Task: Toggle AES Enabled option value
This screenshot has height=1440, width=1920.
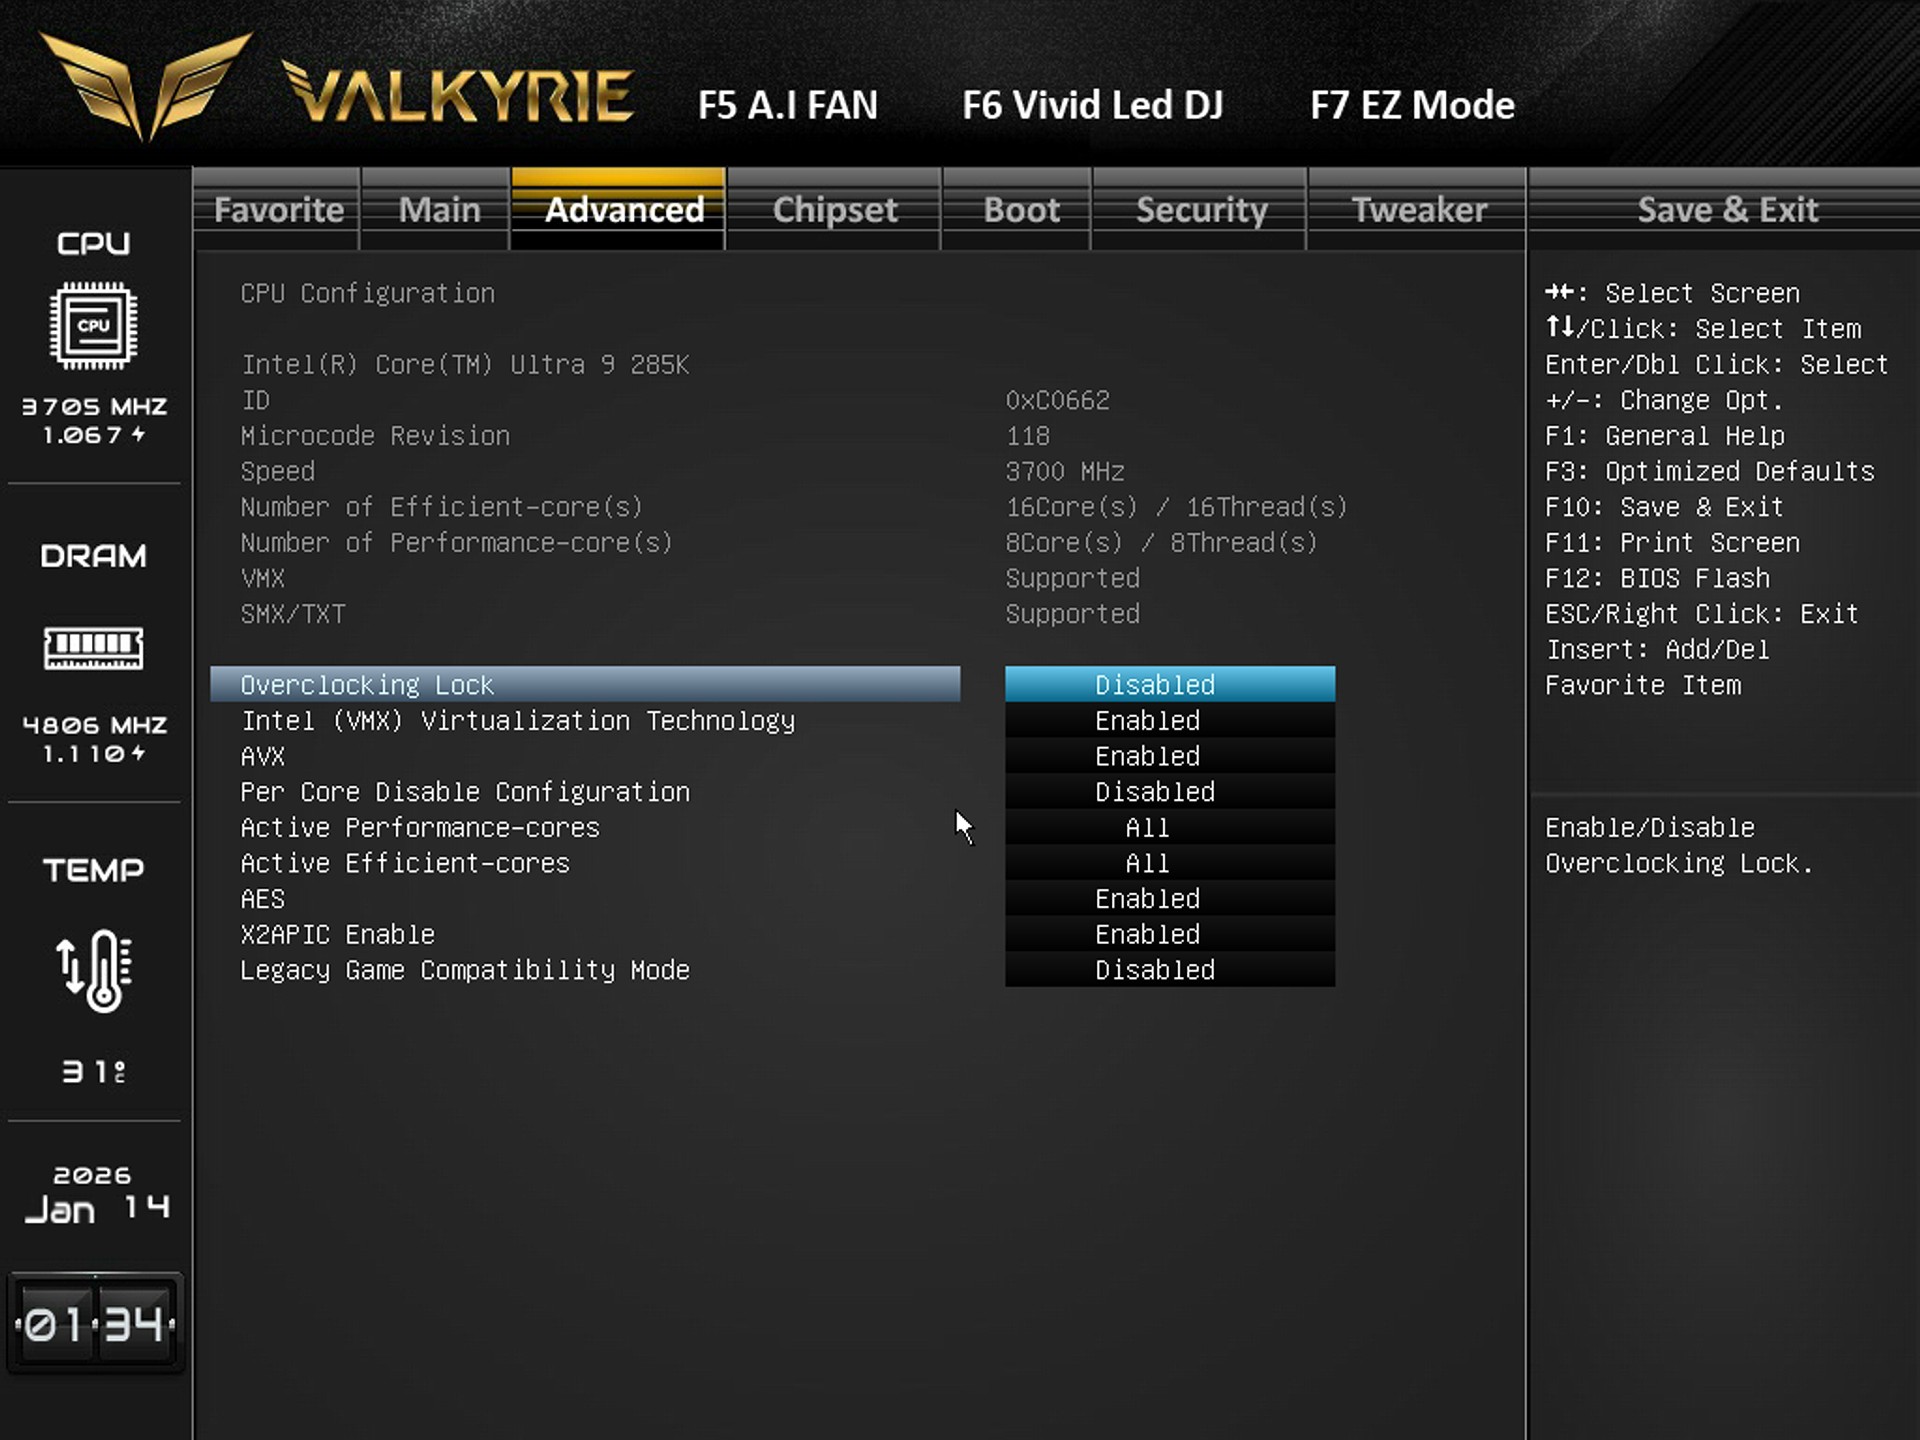Action: [x=1169, y=899]
